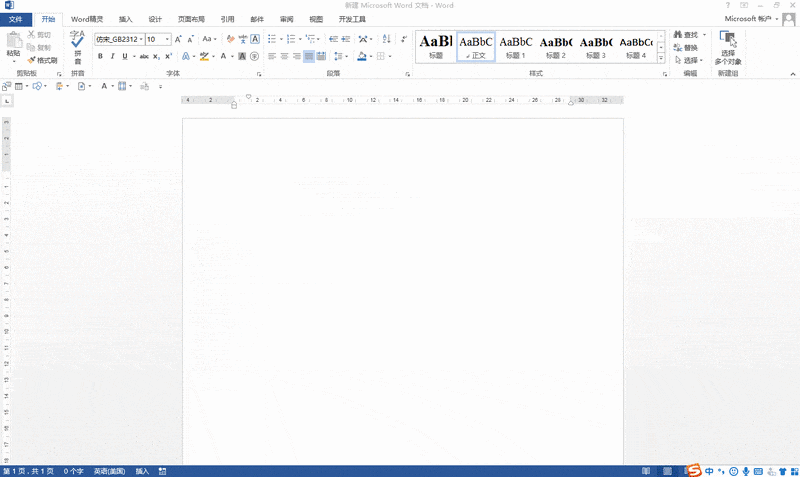This screenshot has height=477, width=800.
Task: Open the bullet list icon
Action: coord(272,39)
